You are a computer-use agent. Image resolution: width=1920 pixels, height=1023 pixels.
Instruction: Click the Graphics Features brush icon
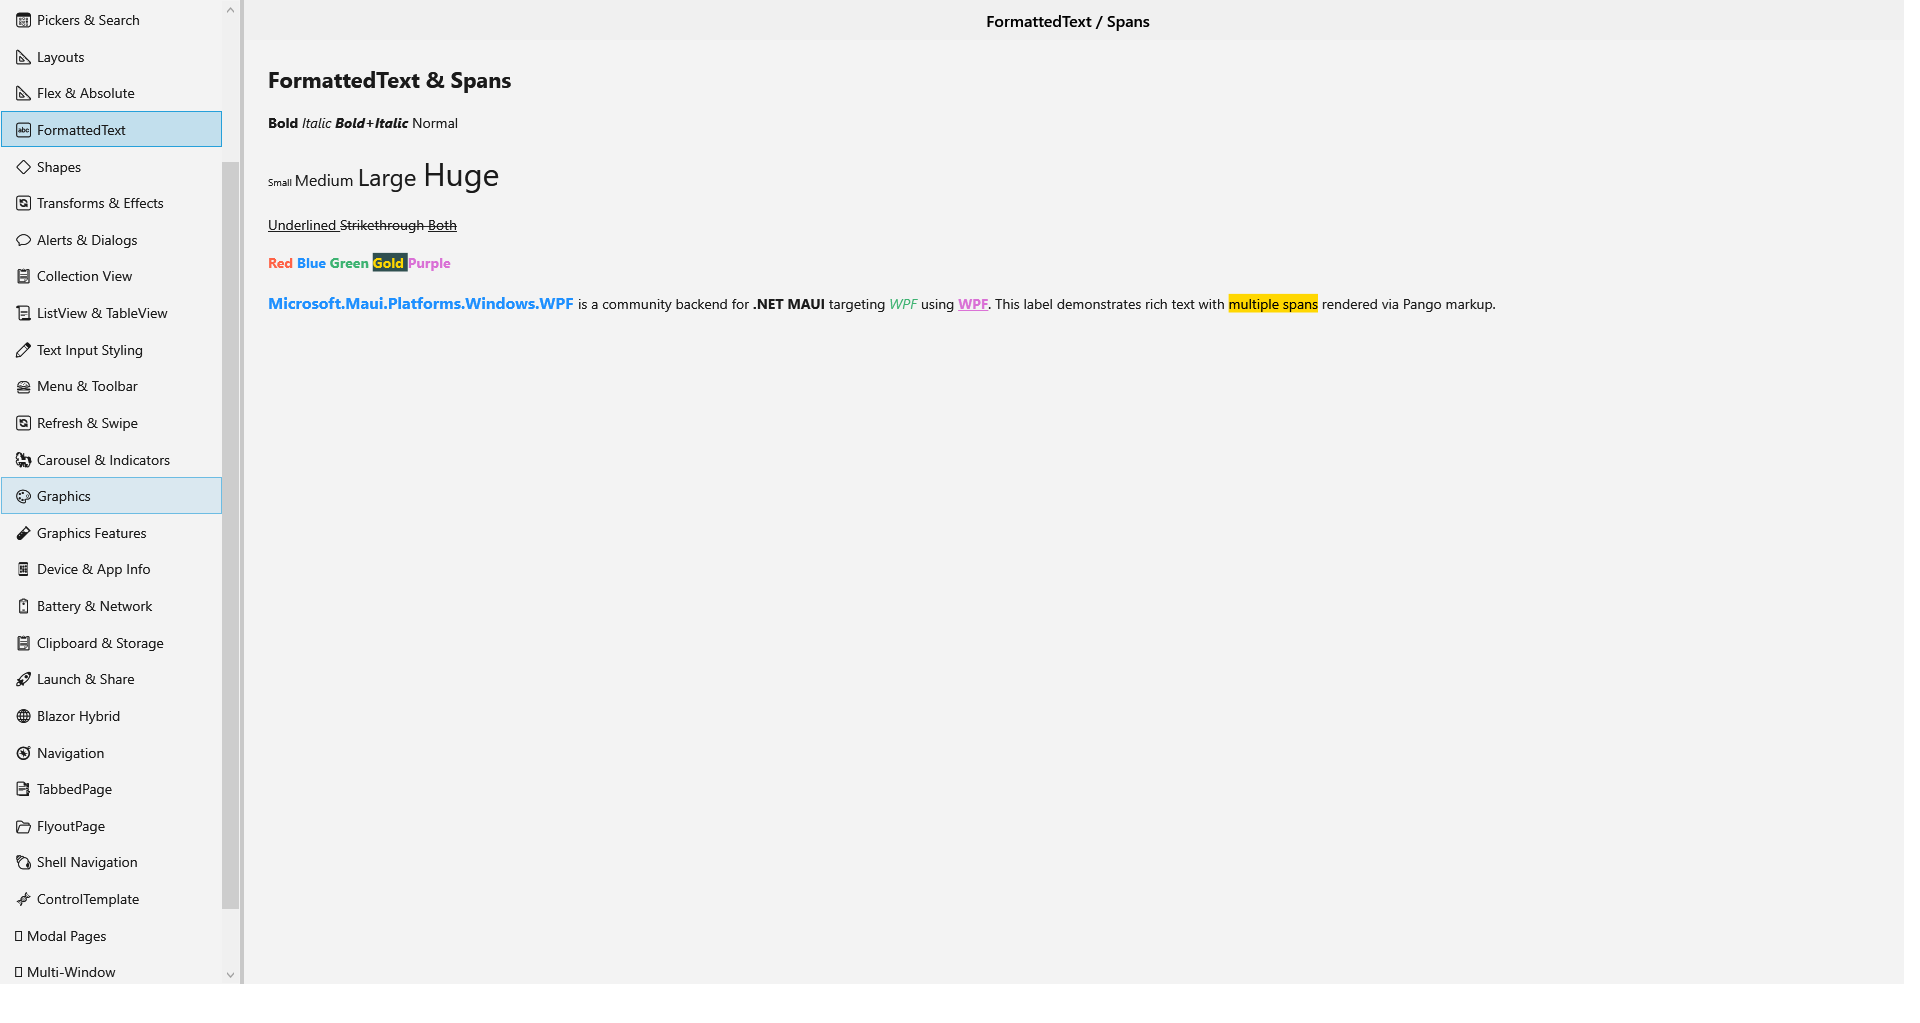(24, 533)
